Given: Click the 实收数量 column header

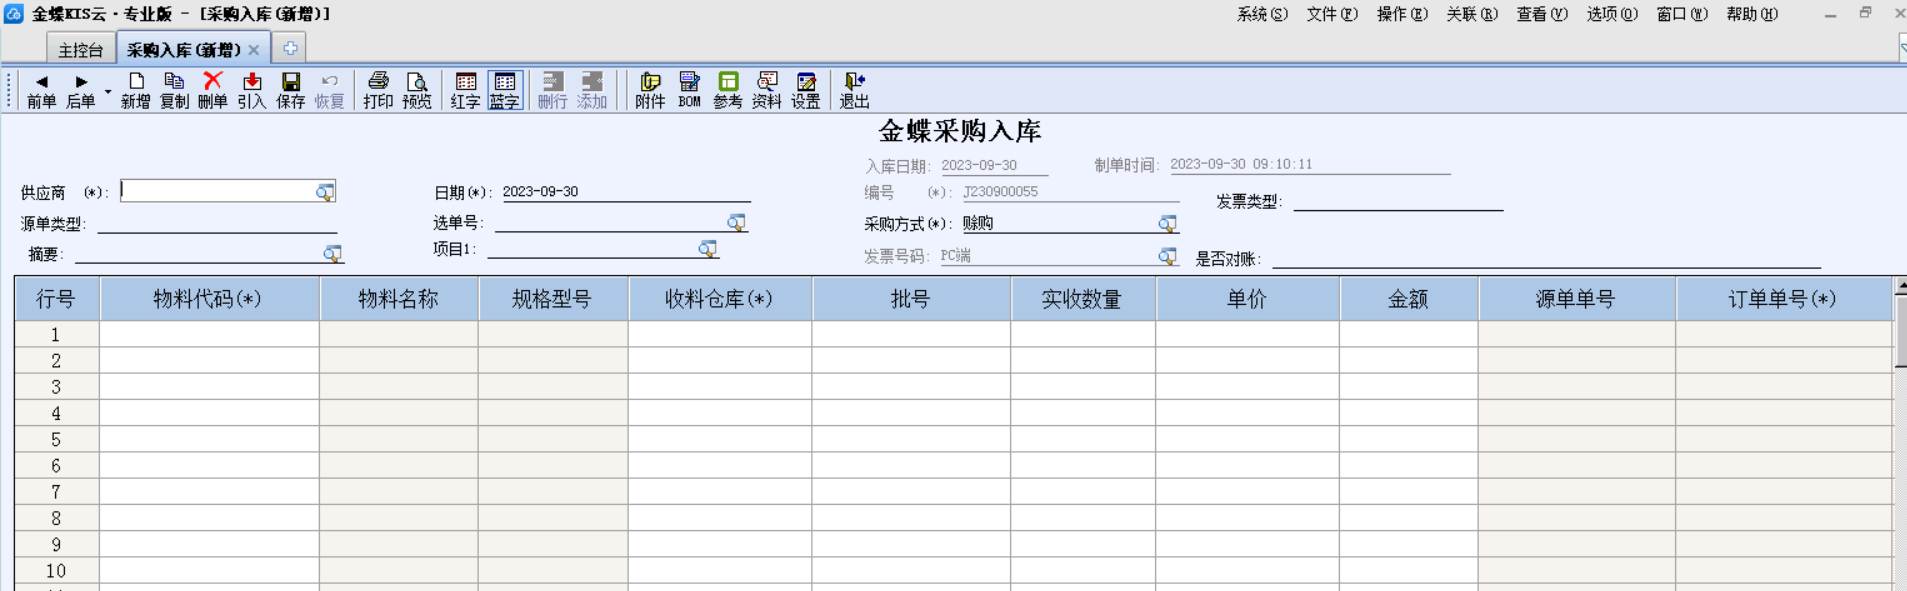Looking at the screenshot, I should (1083, 299).
